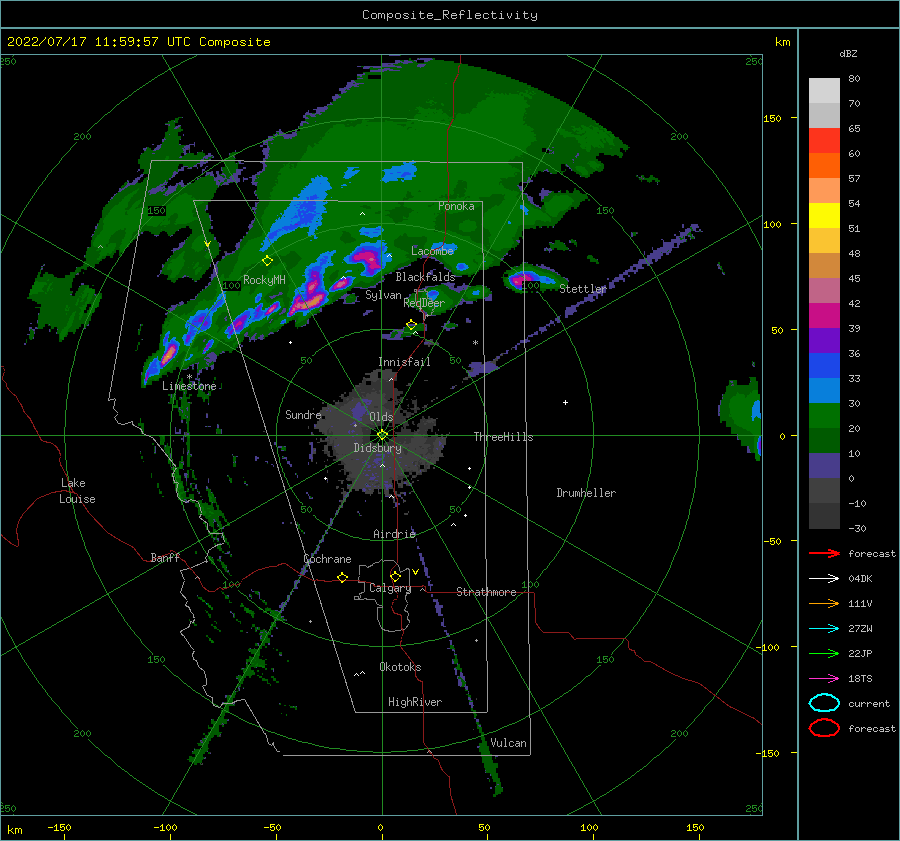Click the white 04DK arrow icon

coord(824,579)
